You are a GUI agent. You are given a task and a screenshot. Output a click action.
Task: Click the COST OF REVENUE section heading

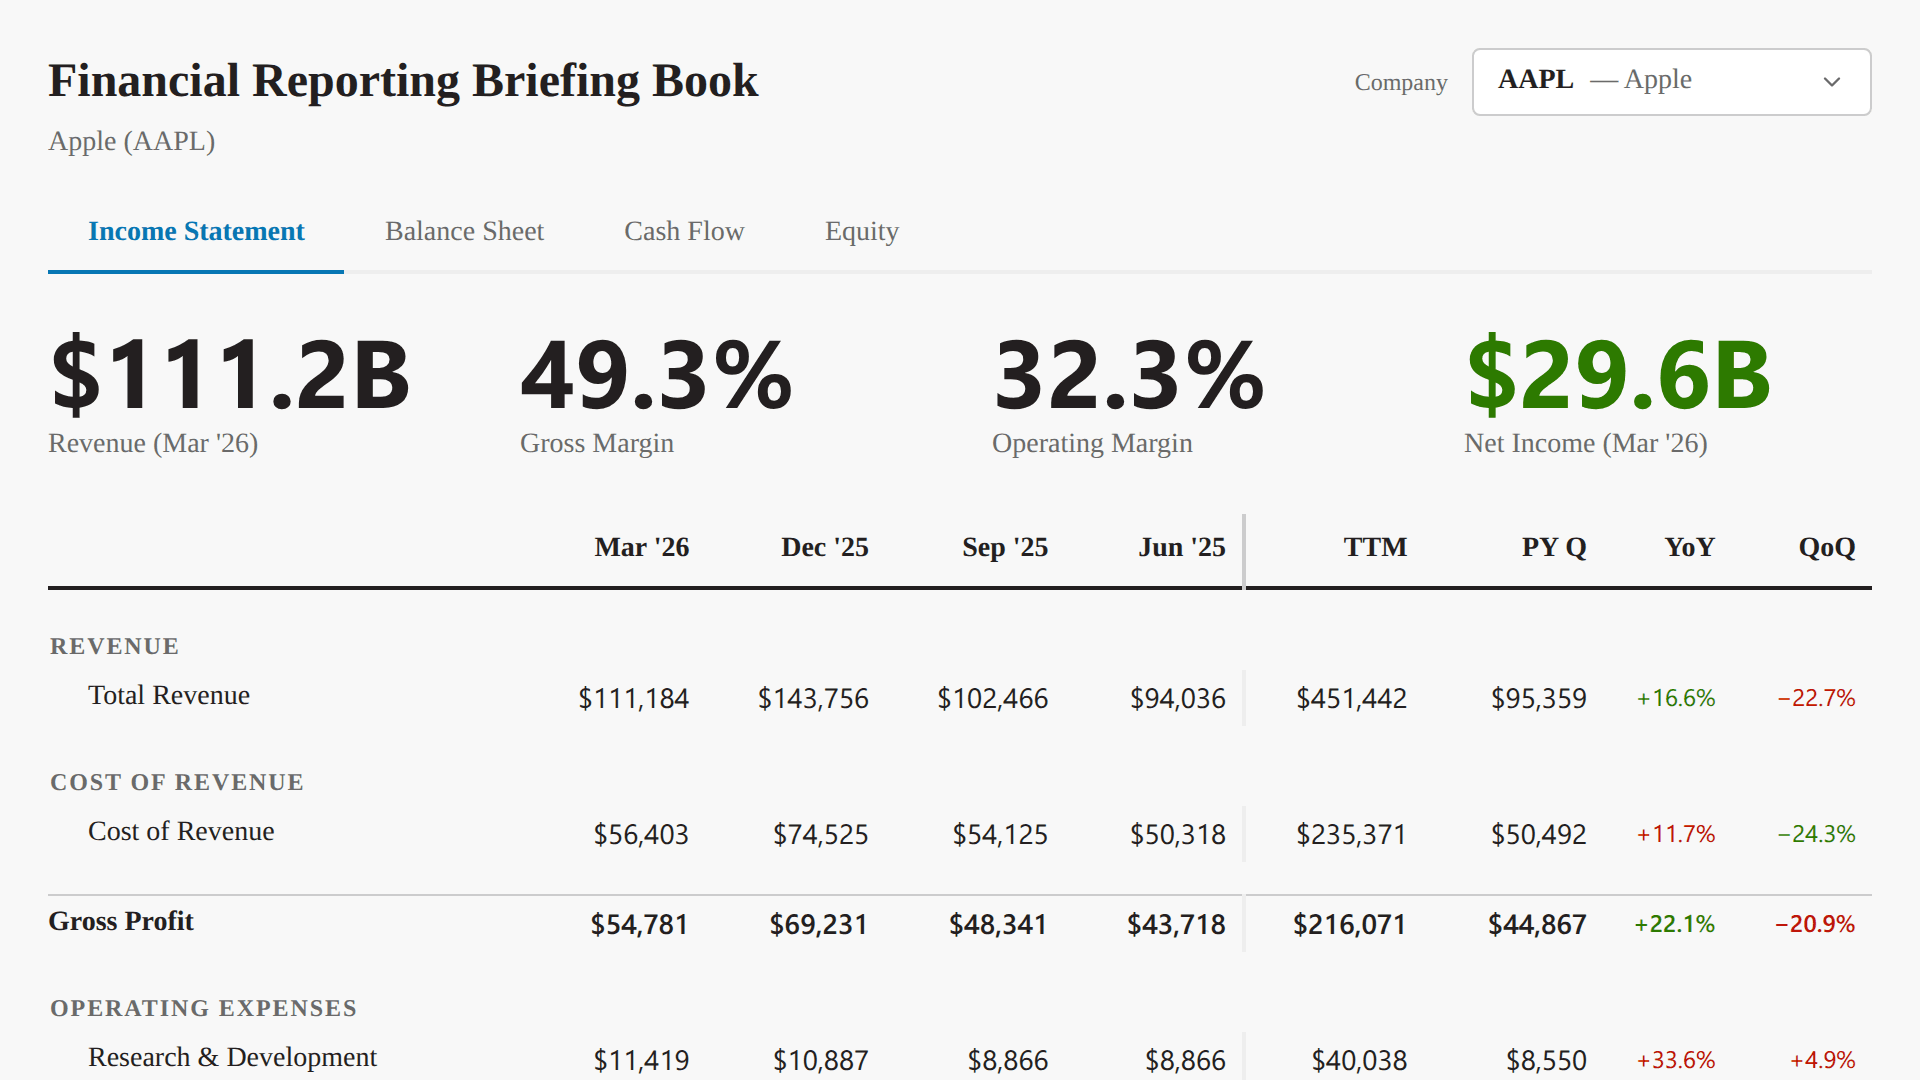click(x=177, y=782)
